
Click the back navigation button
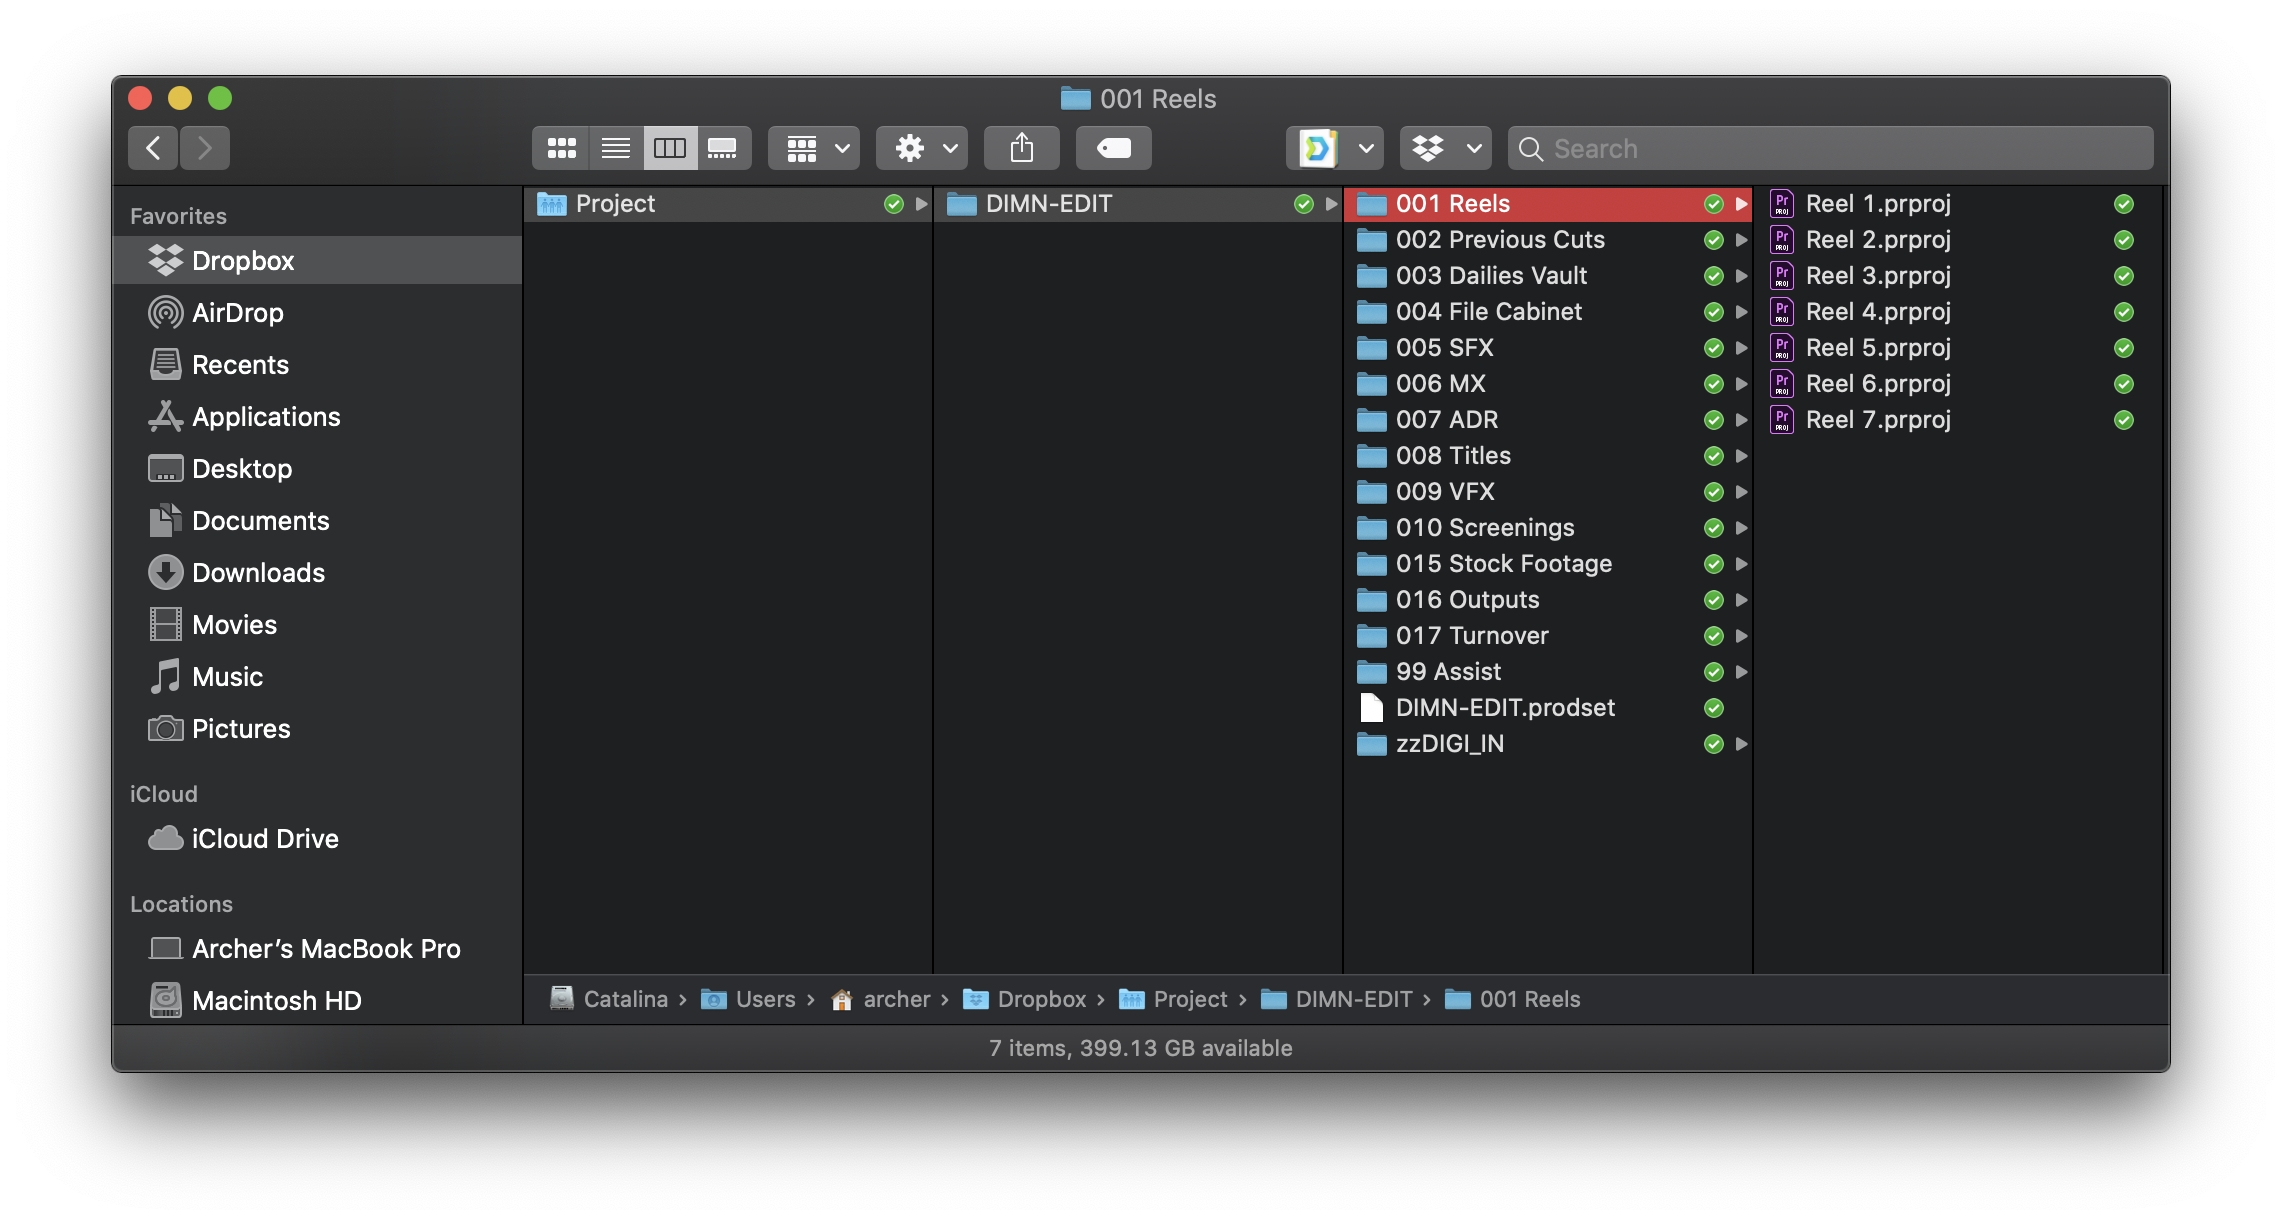pos(152,147)
